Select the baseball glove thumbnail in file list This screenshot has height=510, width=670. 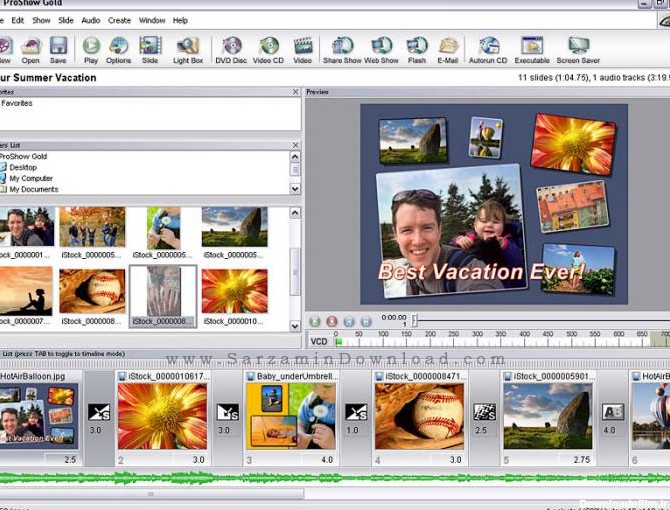point(92,291)
